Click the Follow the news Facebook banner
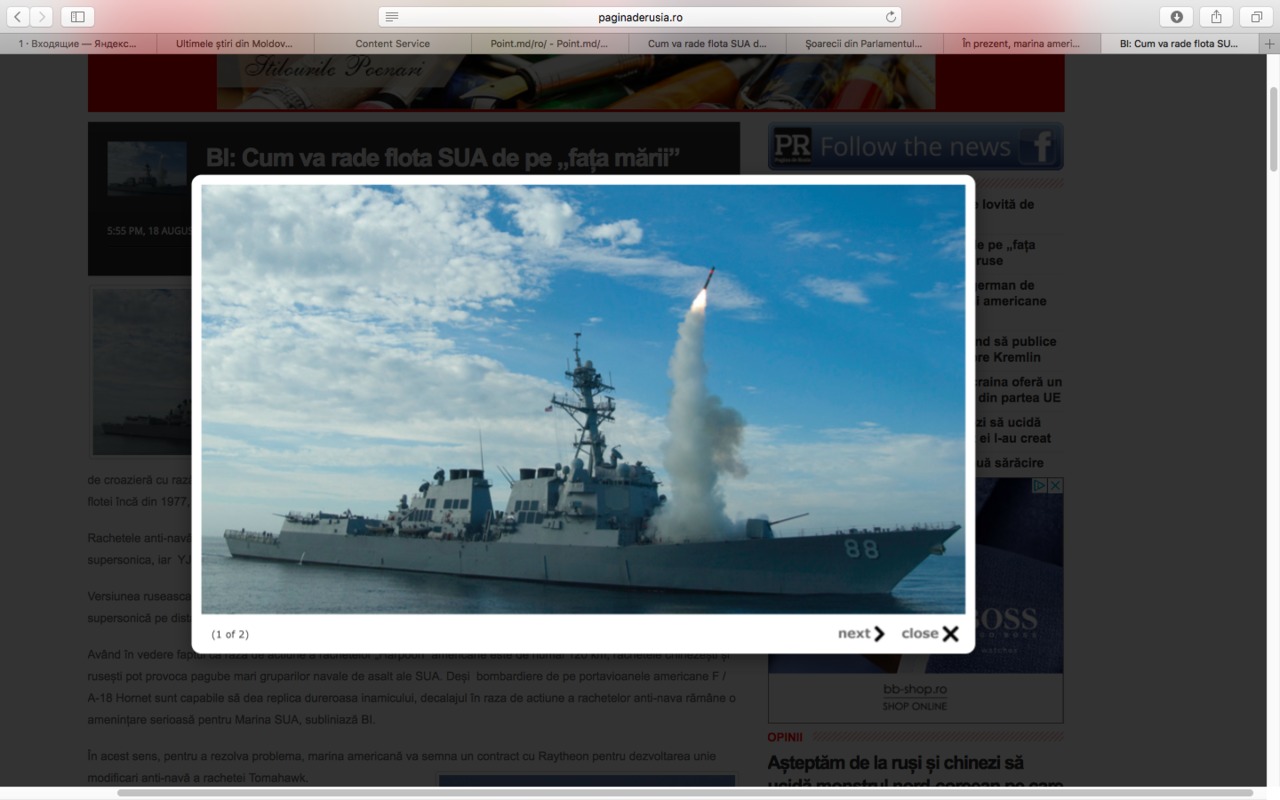This screenshot has width=1280, height=800. click(x=915, y=147)
